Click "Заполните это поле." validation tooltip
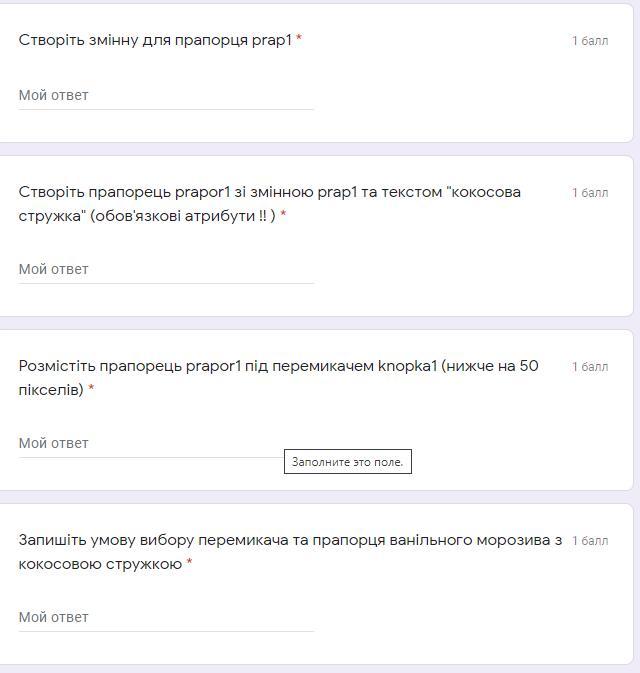Screen dimensions: 640x673 348,462
